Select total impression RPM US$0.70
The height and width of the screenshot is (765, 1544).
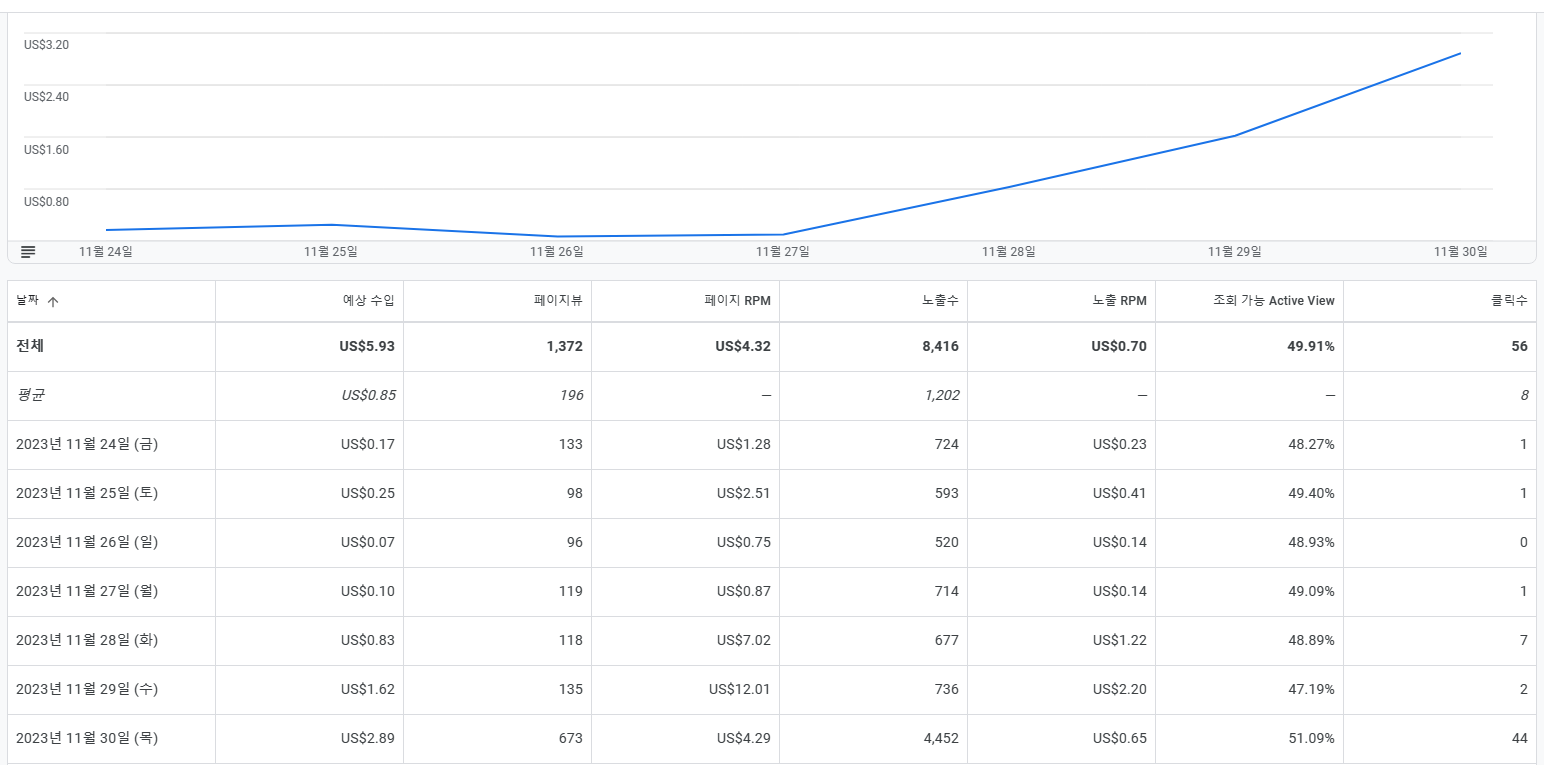(x=1119, y=346)
